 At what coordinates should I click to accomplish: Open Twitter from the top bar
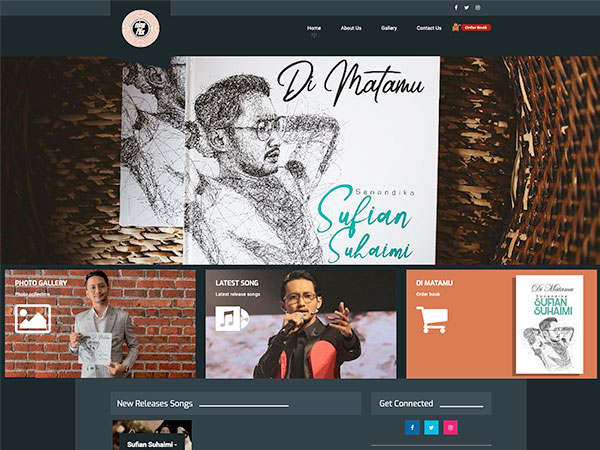pyautogui.click(x=465, y=7)
